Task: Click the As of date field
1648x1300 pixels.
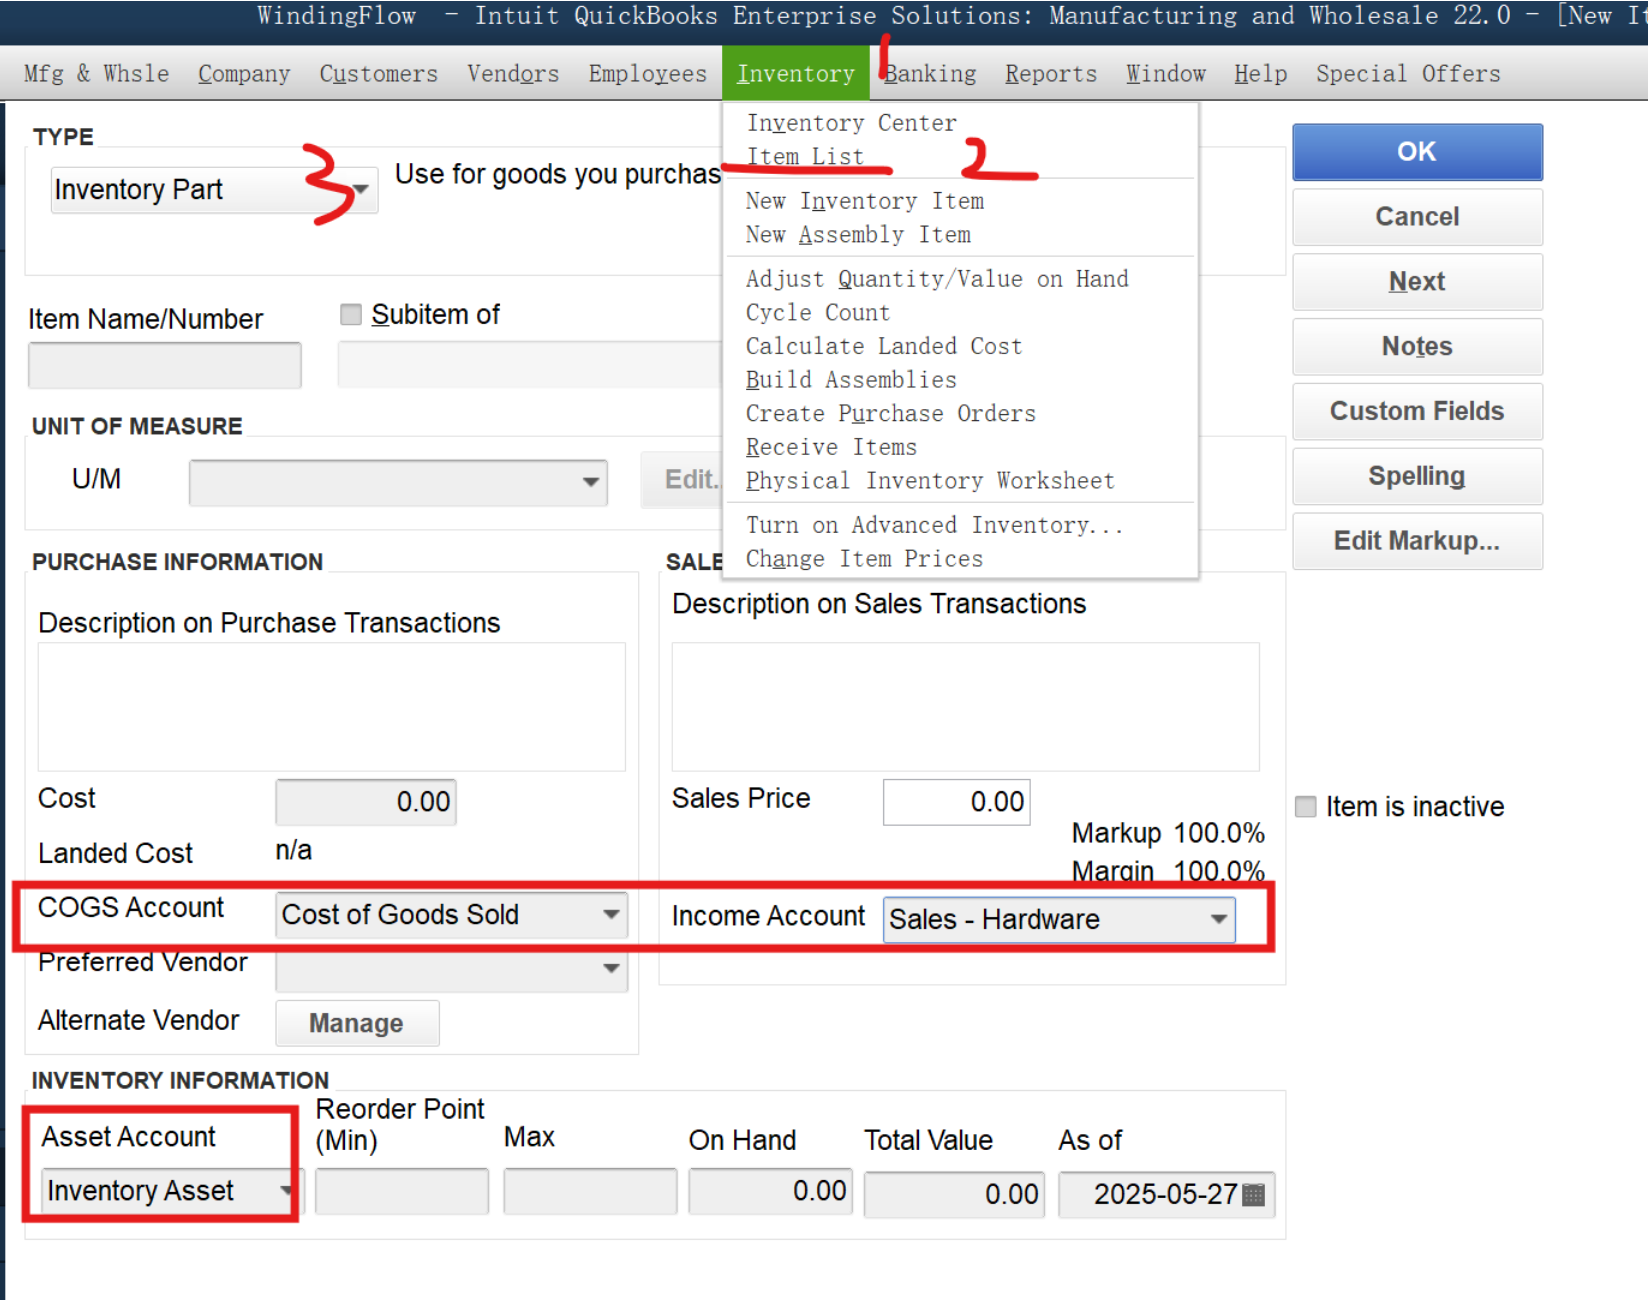Action: point(1166,1195)
